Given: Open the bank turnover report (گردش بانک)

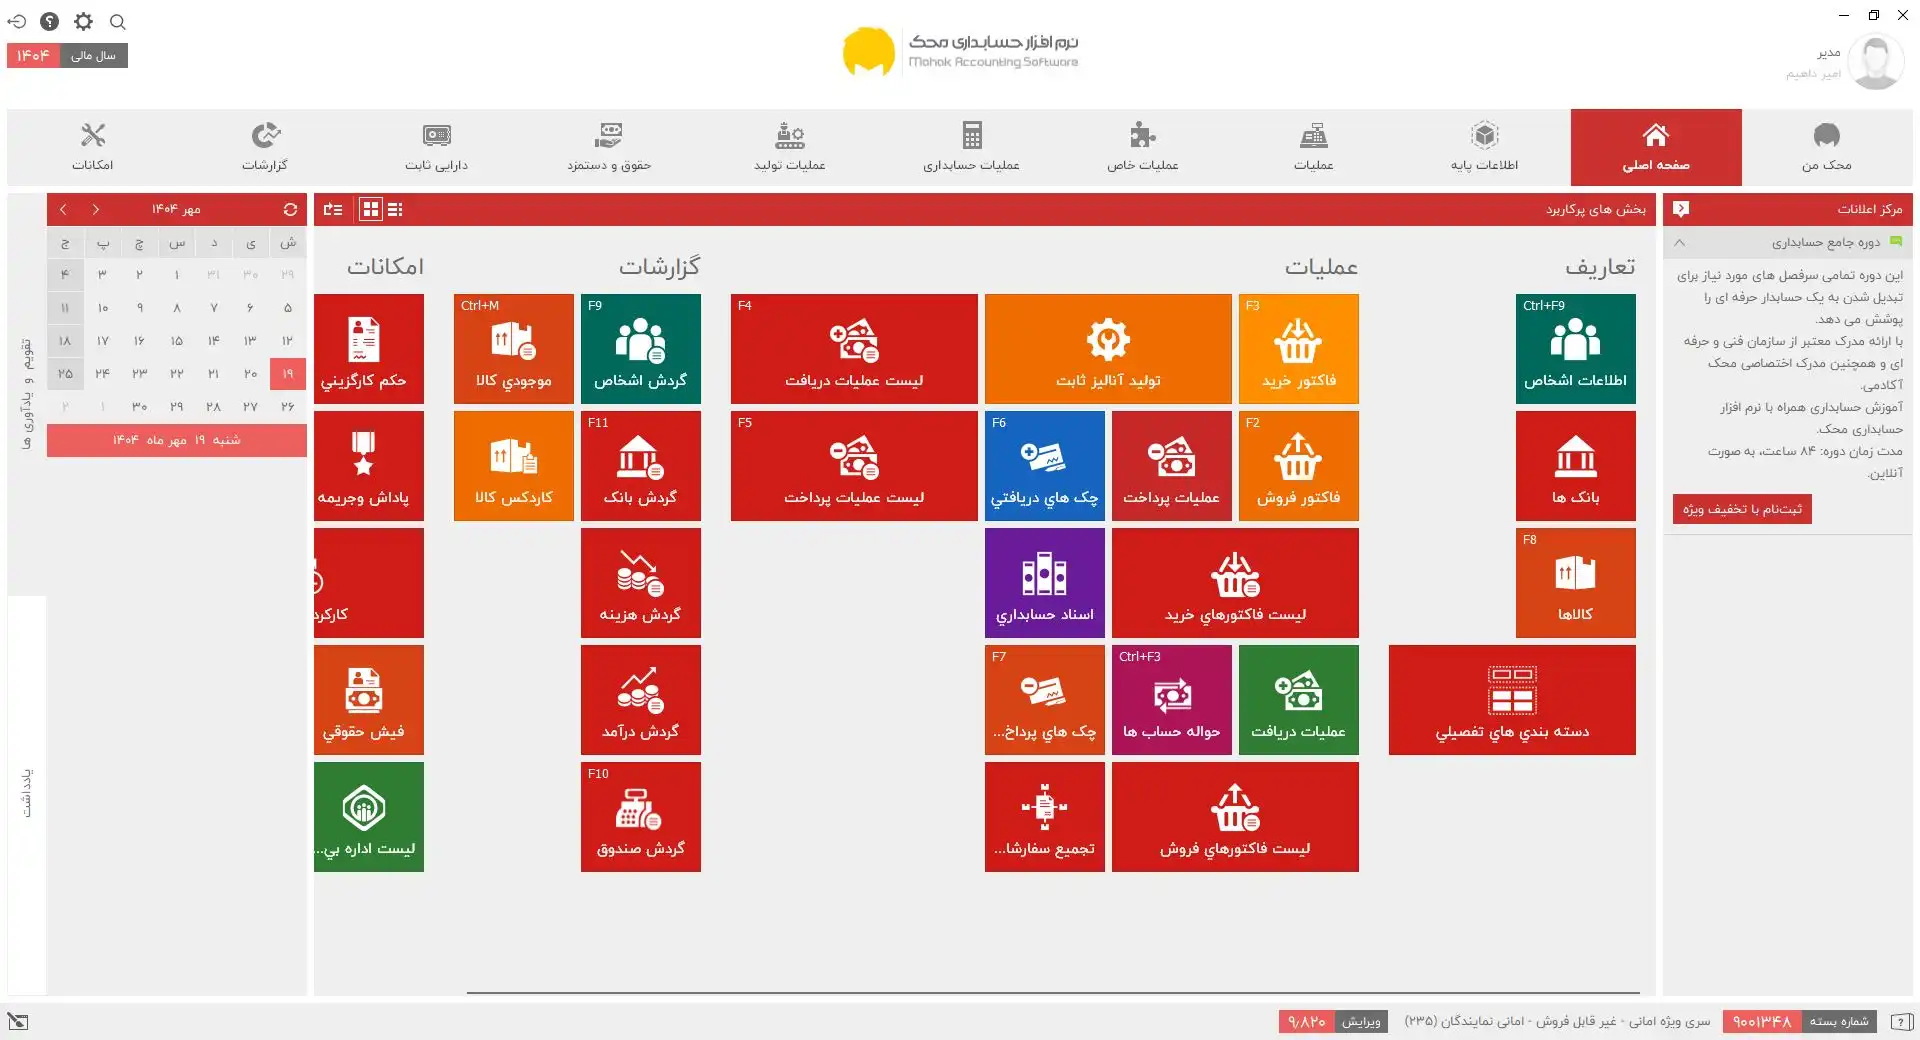Looking at the screenshot, I should 640,466.
